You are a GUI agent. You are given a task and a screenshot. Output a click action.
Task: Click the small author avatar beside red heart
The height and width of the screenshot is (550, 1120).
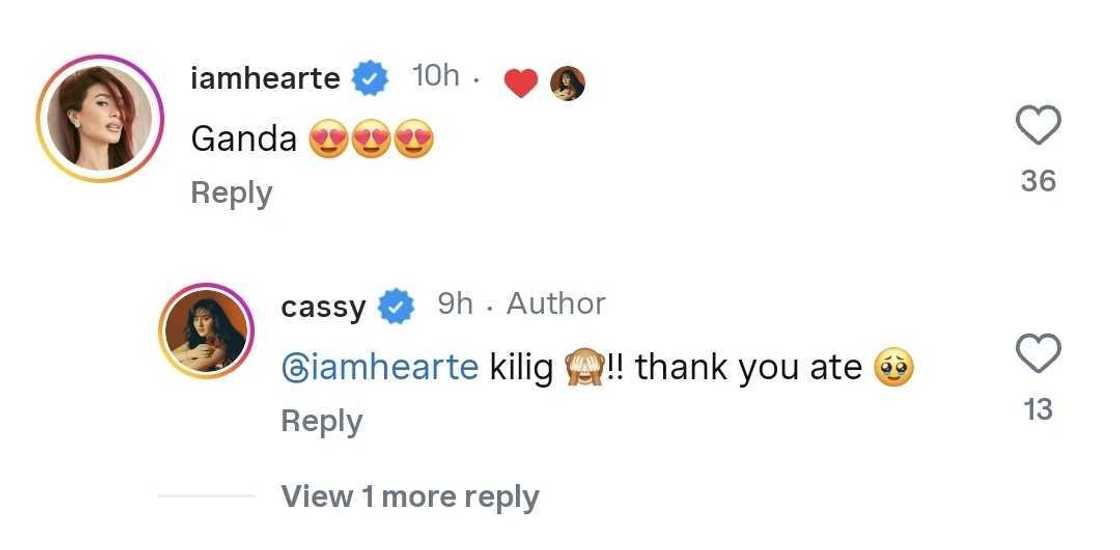coord(567,84)
